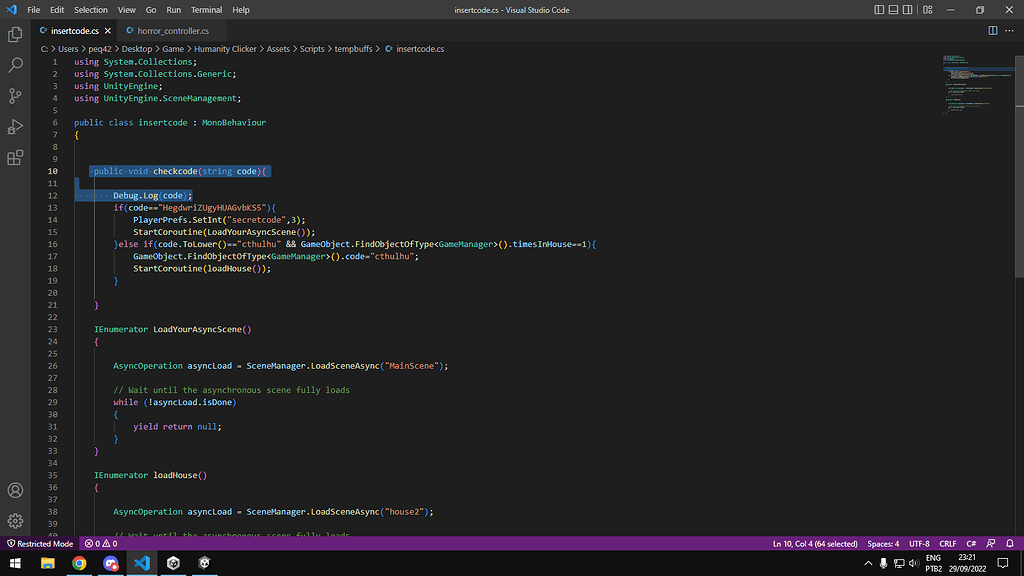The height and width of the screenshot is (576, 1024).
Task: Open Visual Studio Code in Windows taskbar
Action: pyautogui.click(x=142, y=563)
